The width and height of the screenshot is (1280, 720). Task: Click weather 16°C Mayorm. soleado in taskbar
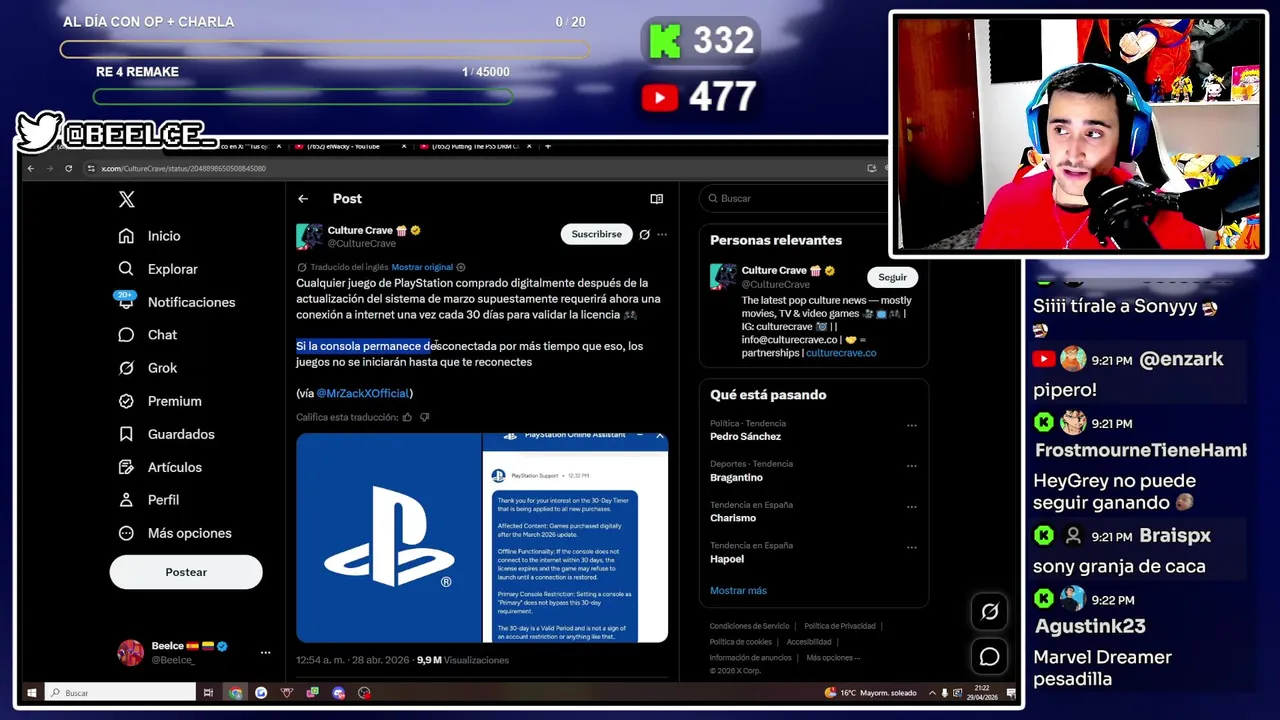click(x=871, y=692)
